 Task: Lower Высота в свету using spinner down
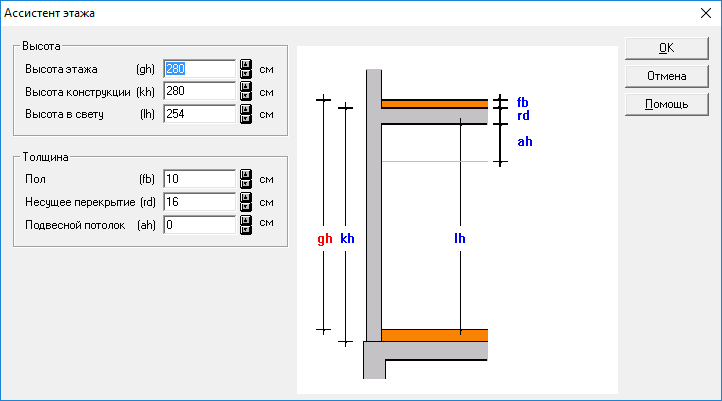click(x=245, y=119)
